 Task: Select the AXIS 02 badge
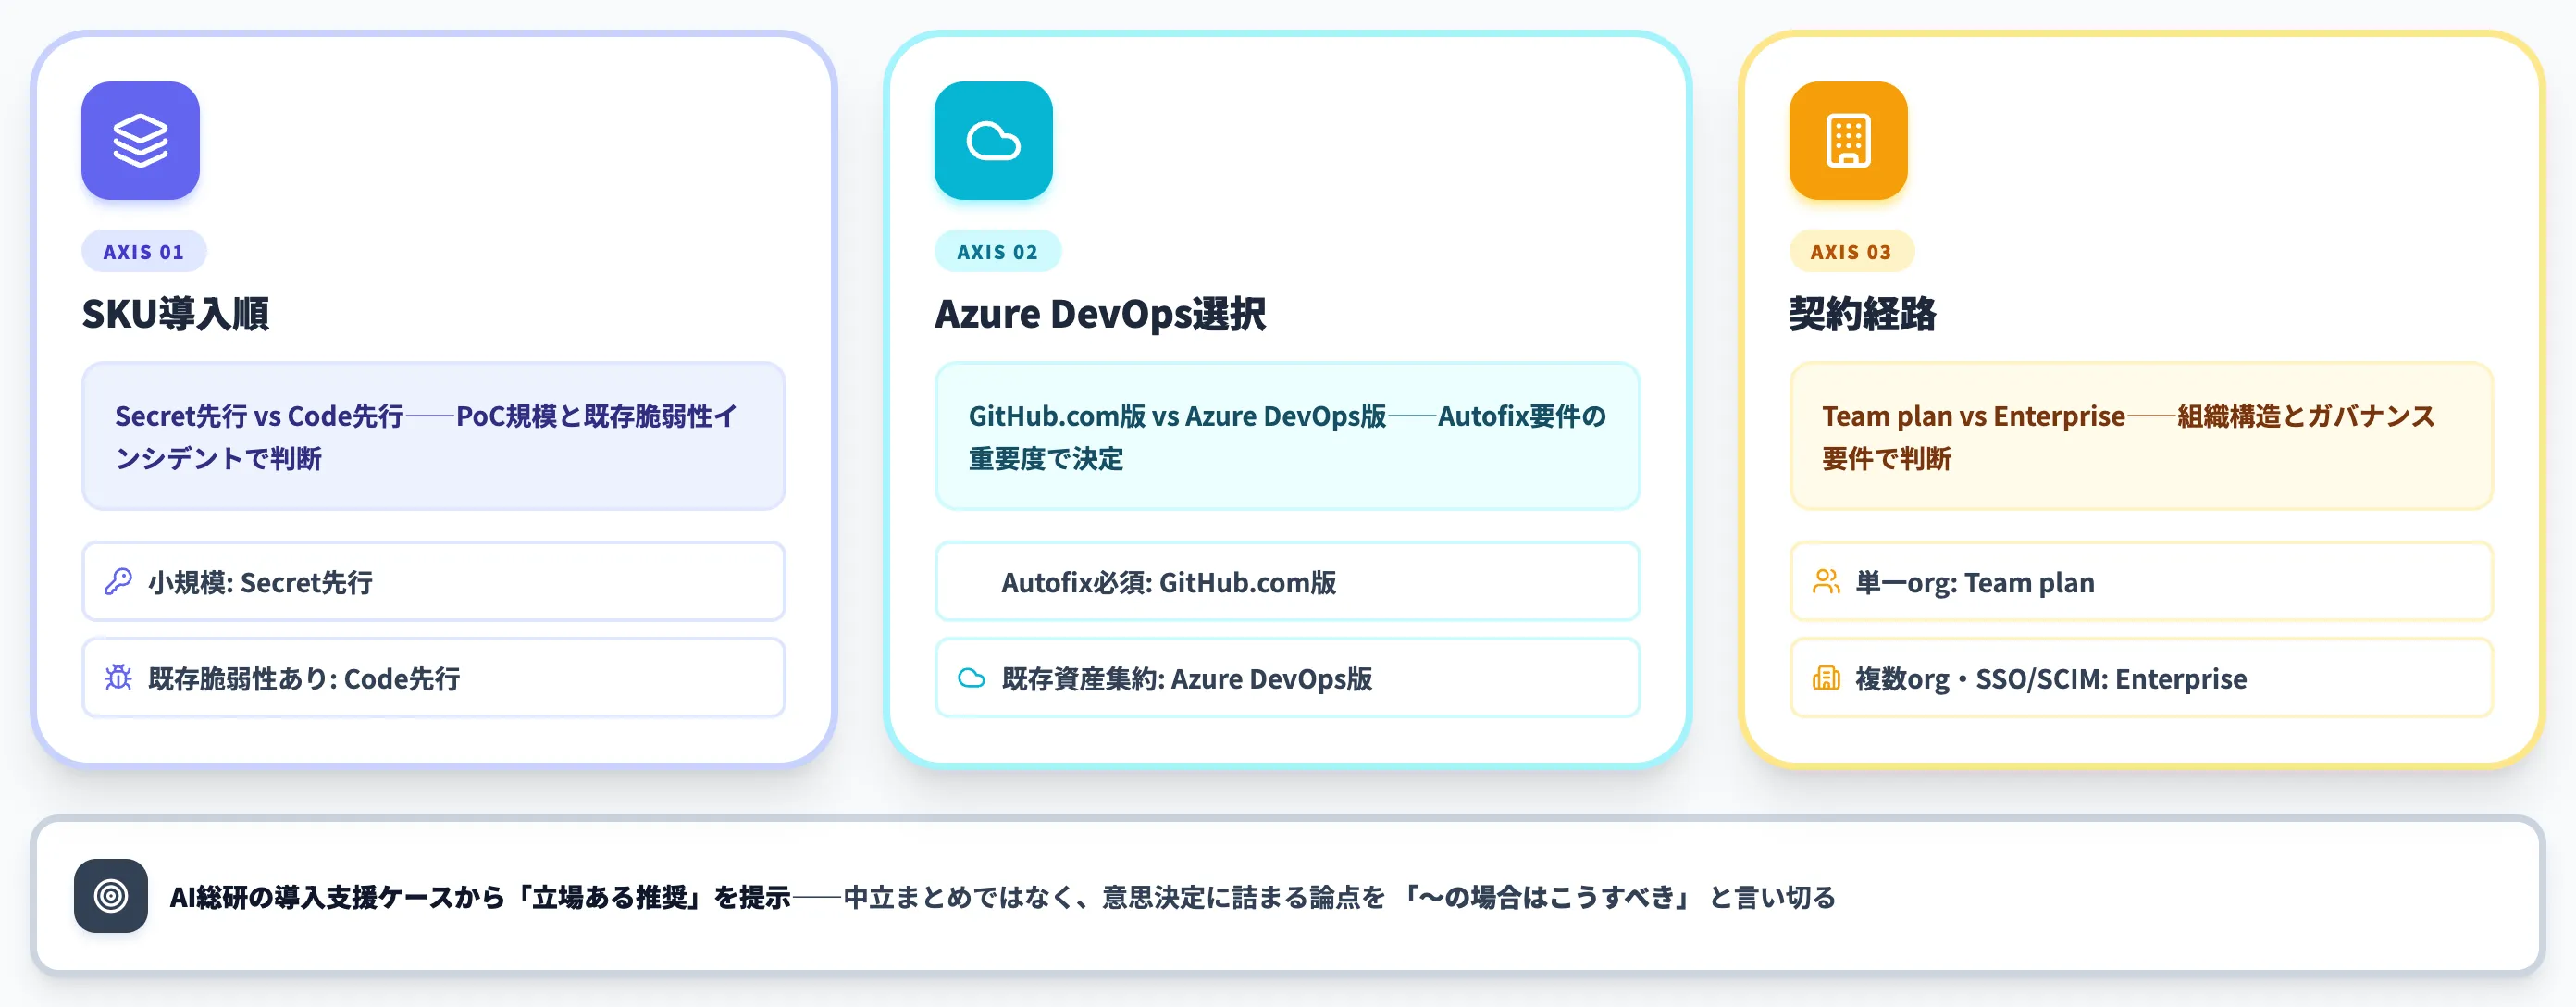[x=997, y=252]
